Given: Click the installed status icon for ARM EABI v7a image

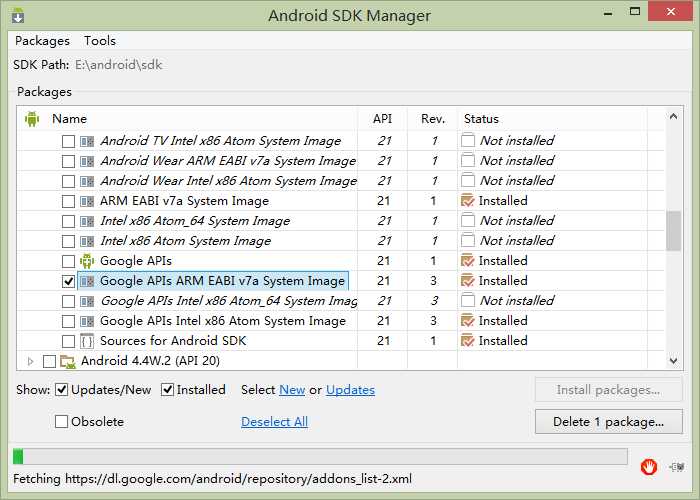Looking at the screenshot, I should click(467, 201).
